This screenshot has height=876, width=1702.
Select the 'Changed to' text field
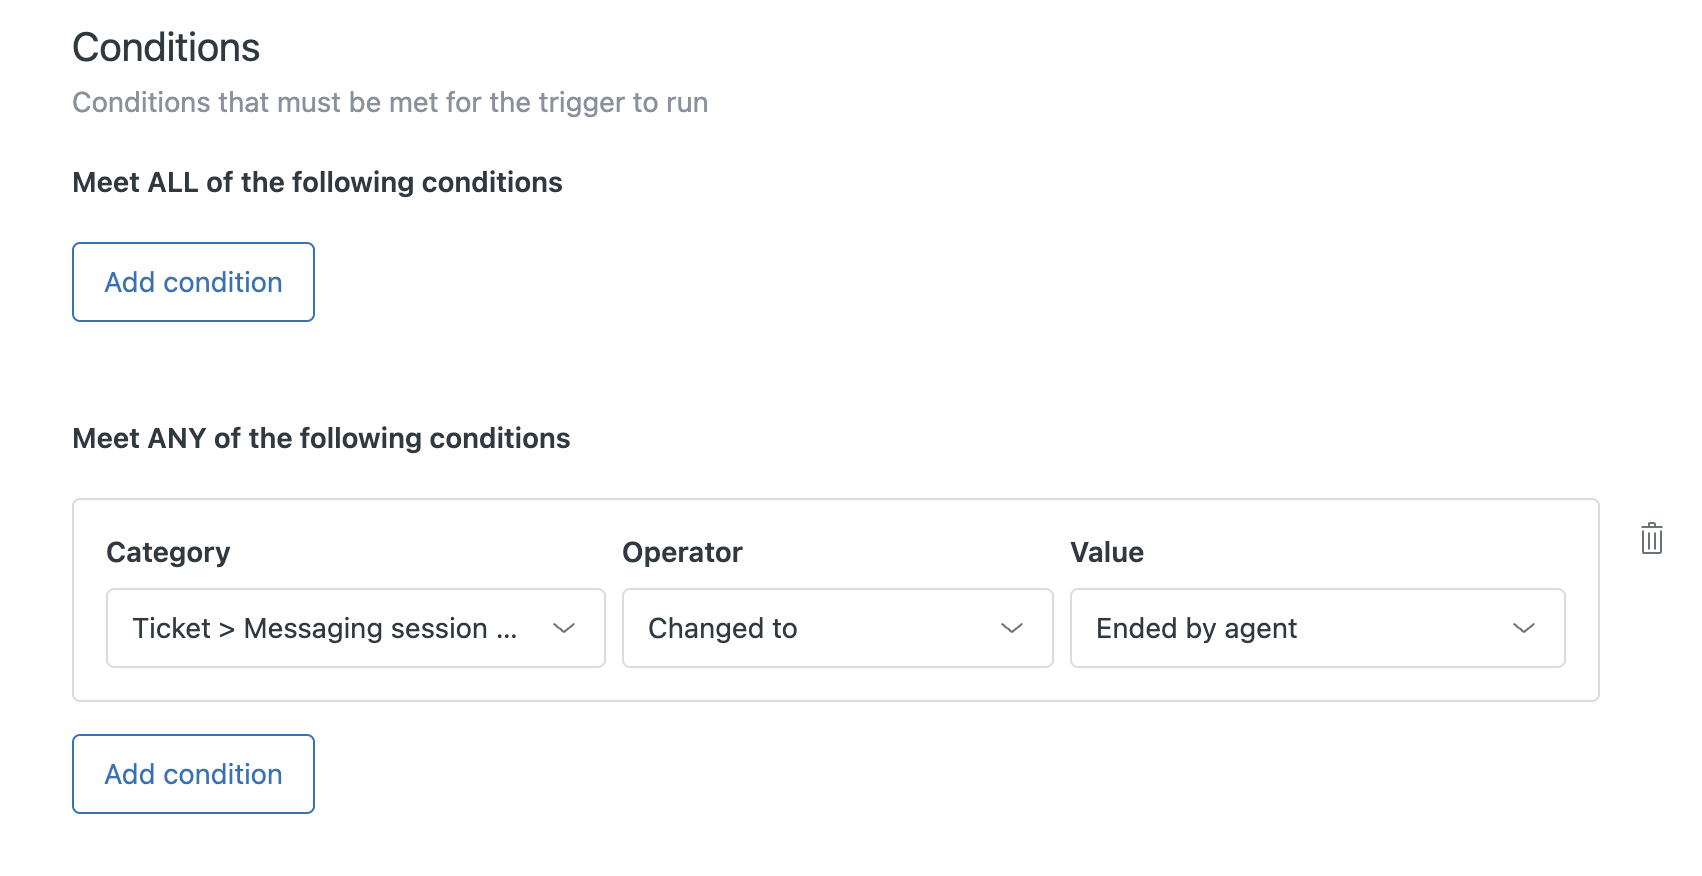722,628
